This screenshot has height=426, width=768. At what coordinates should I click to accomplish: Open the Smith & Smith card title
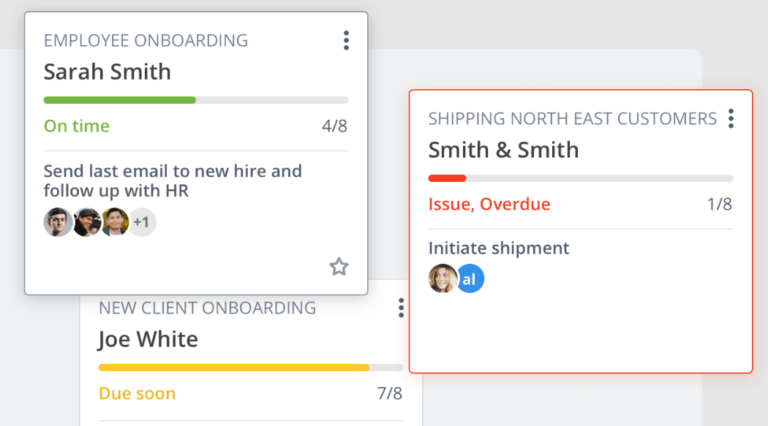[x=503, y=150]
